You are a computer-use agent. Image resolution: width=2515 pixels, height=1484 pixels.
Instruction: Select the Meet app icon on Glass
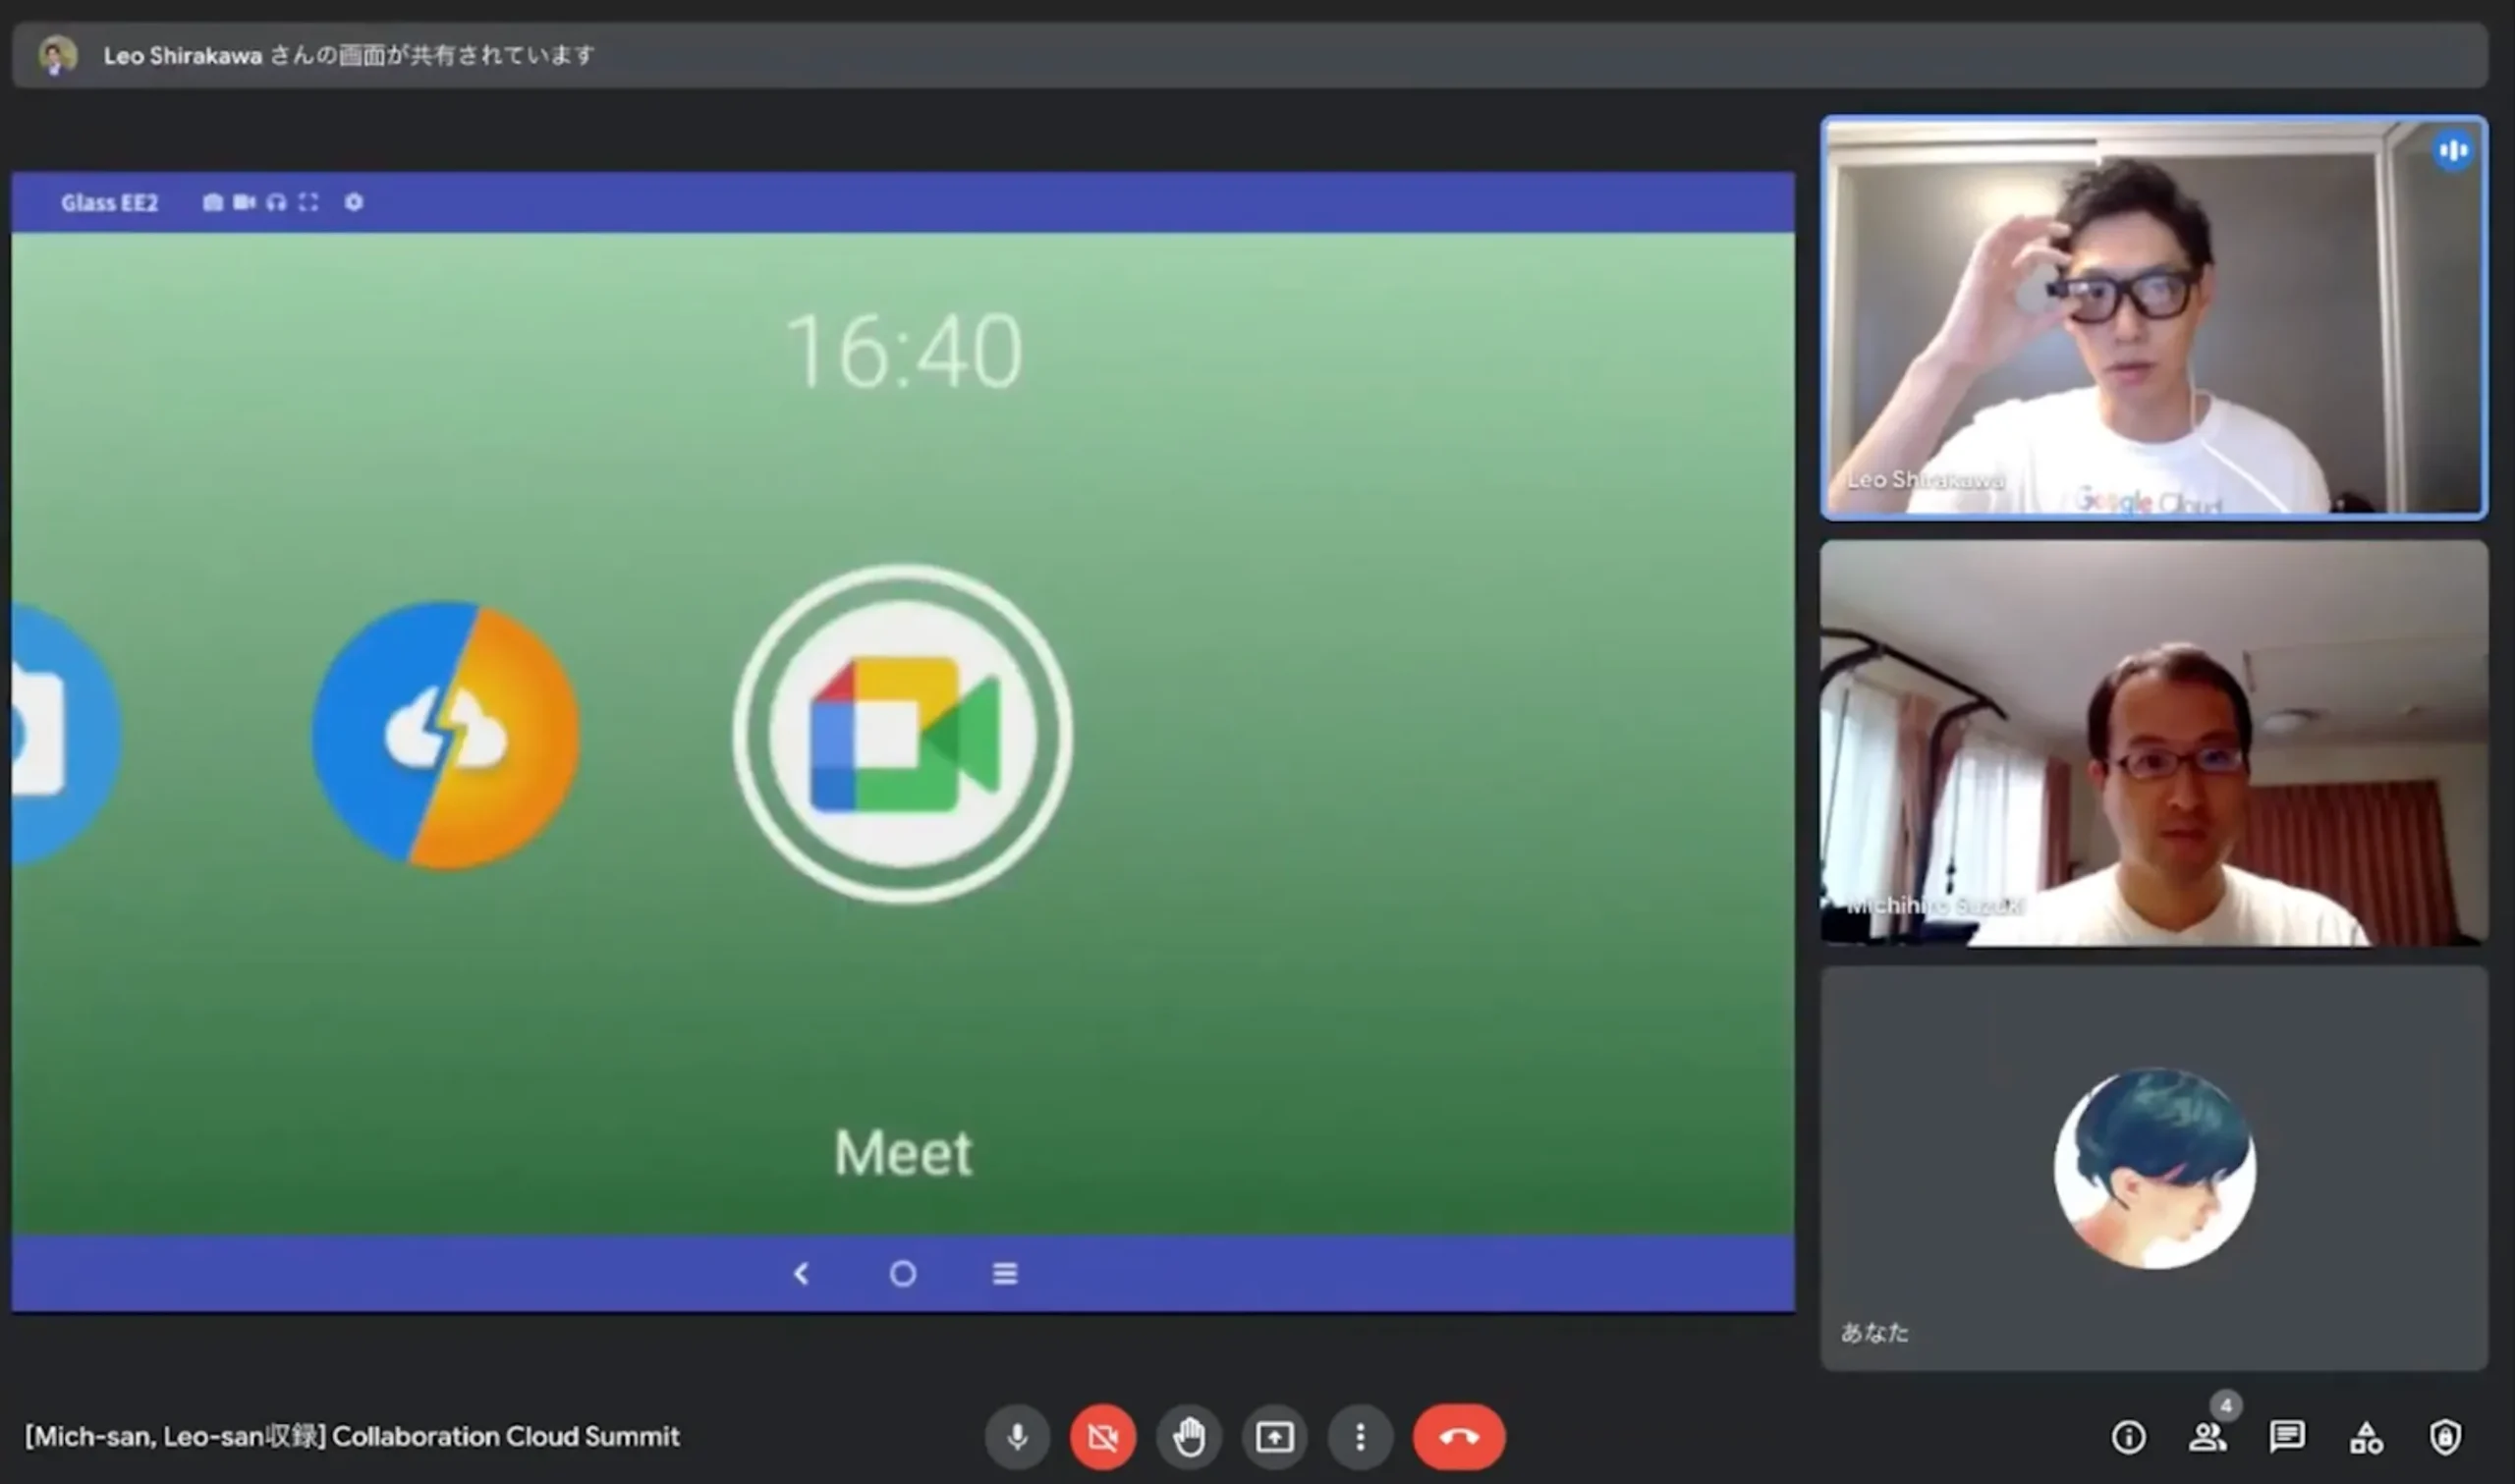tap(903, 735)
